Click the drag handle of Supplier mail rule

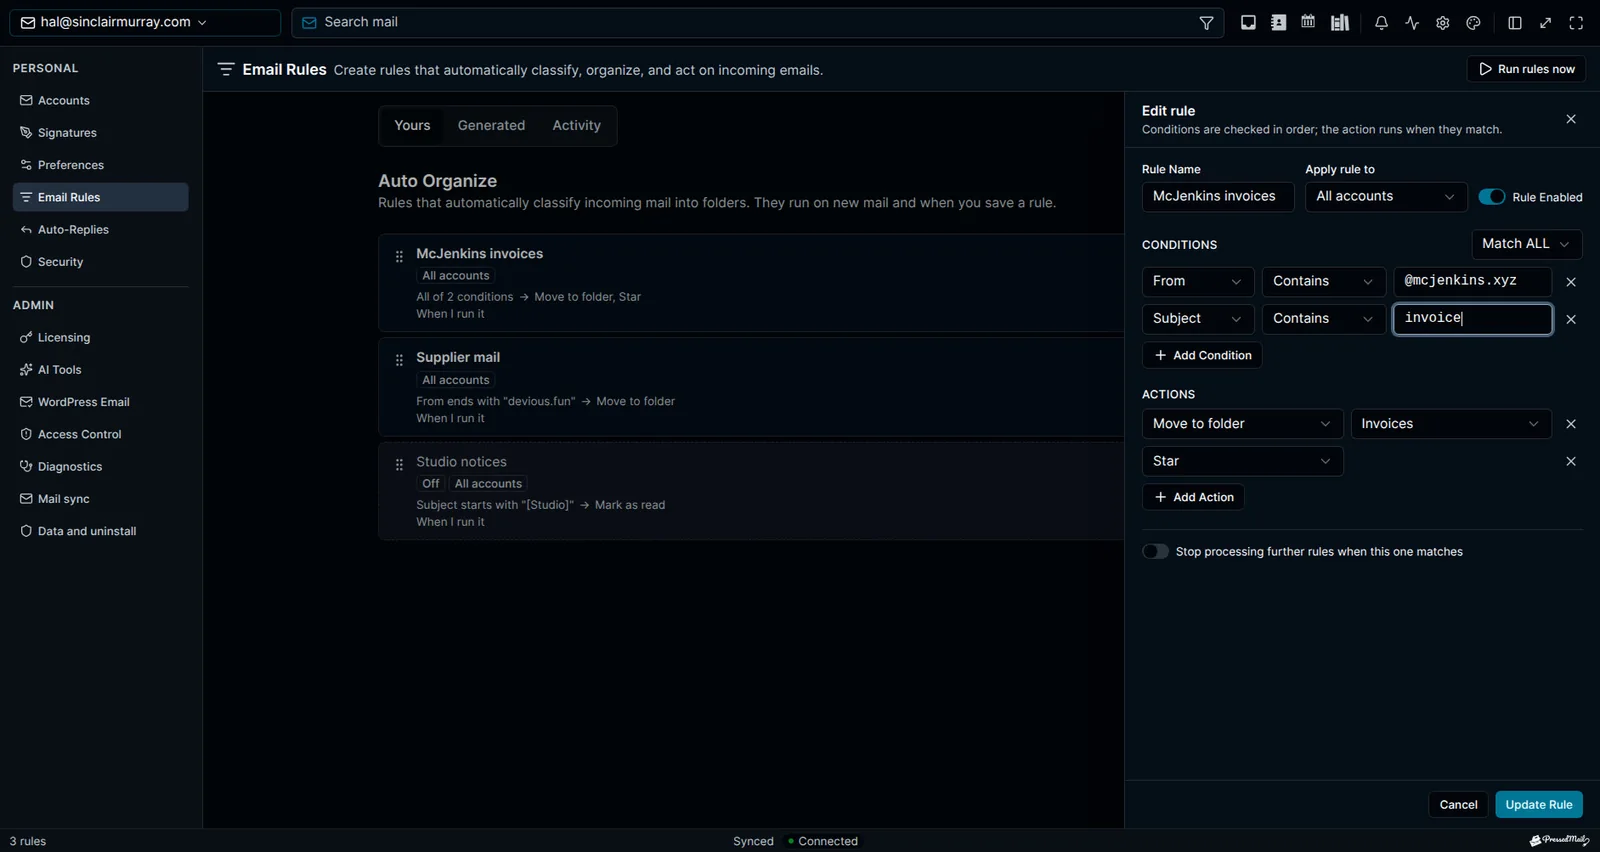pyautogui.click(x=399, y=360)
